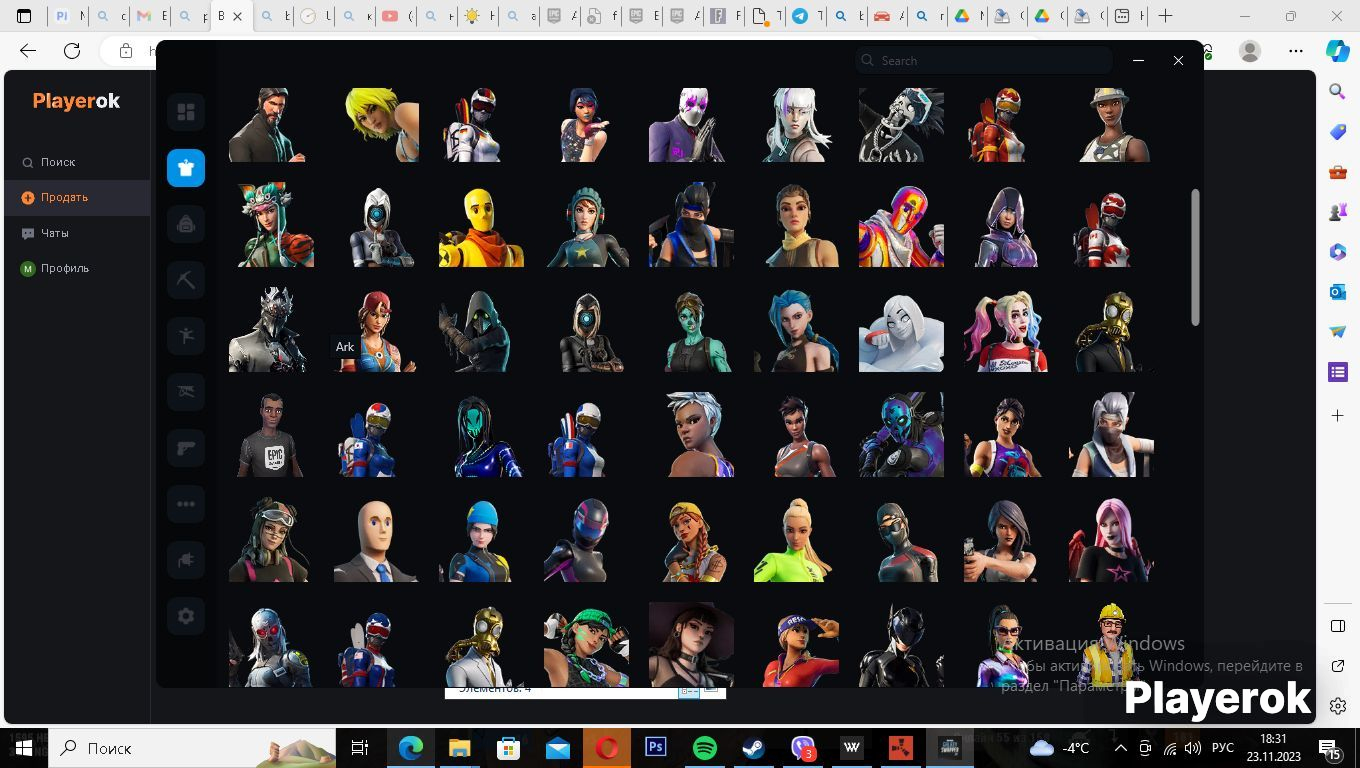This screenshot has width=1360, height=768.
Task: Open Edge settings and more menu
Action: coord(1296,51)
